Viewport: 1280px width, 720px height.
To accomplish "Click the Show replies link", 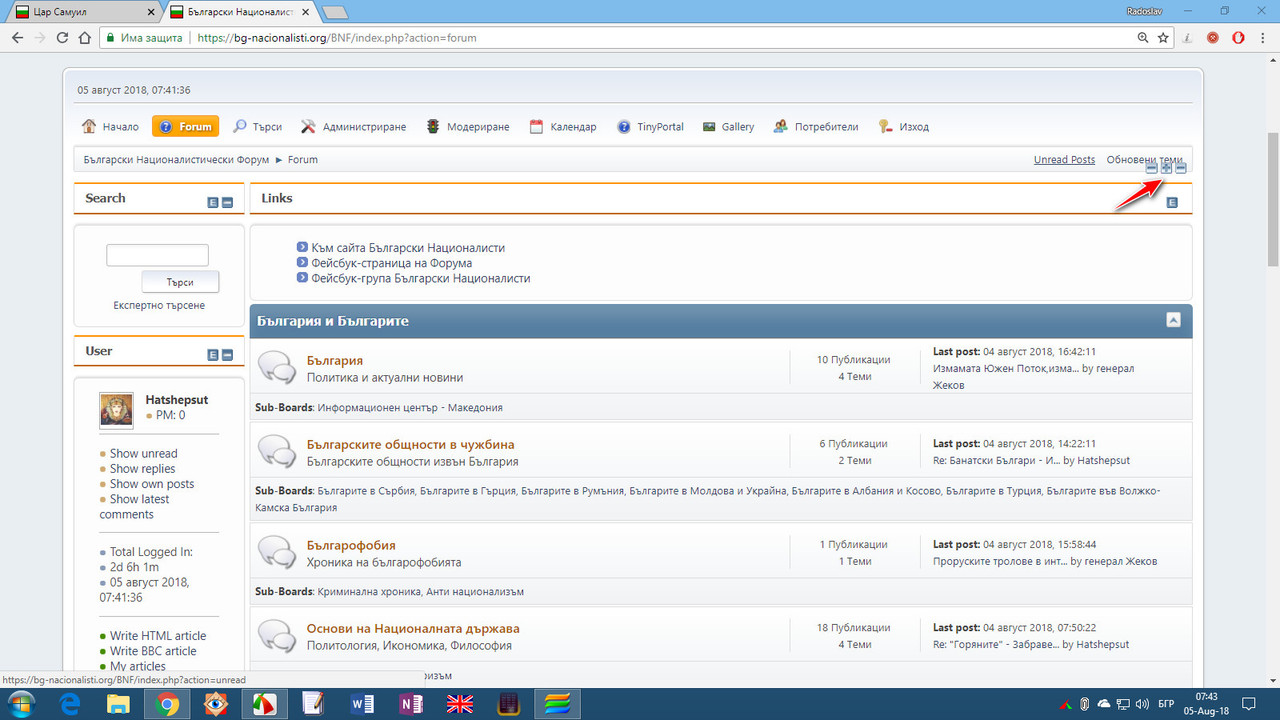I will (x=142, y=468).
